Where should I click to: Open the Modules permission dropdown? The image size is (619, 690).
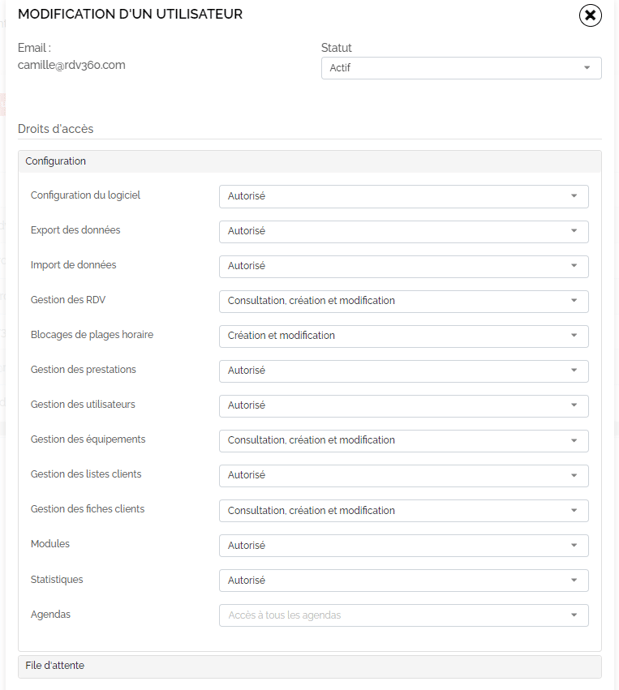point(403,546)
